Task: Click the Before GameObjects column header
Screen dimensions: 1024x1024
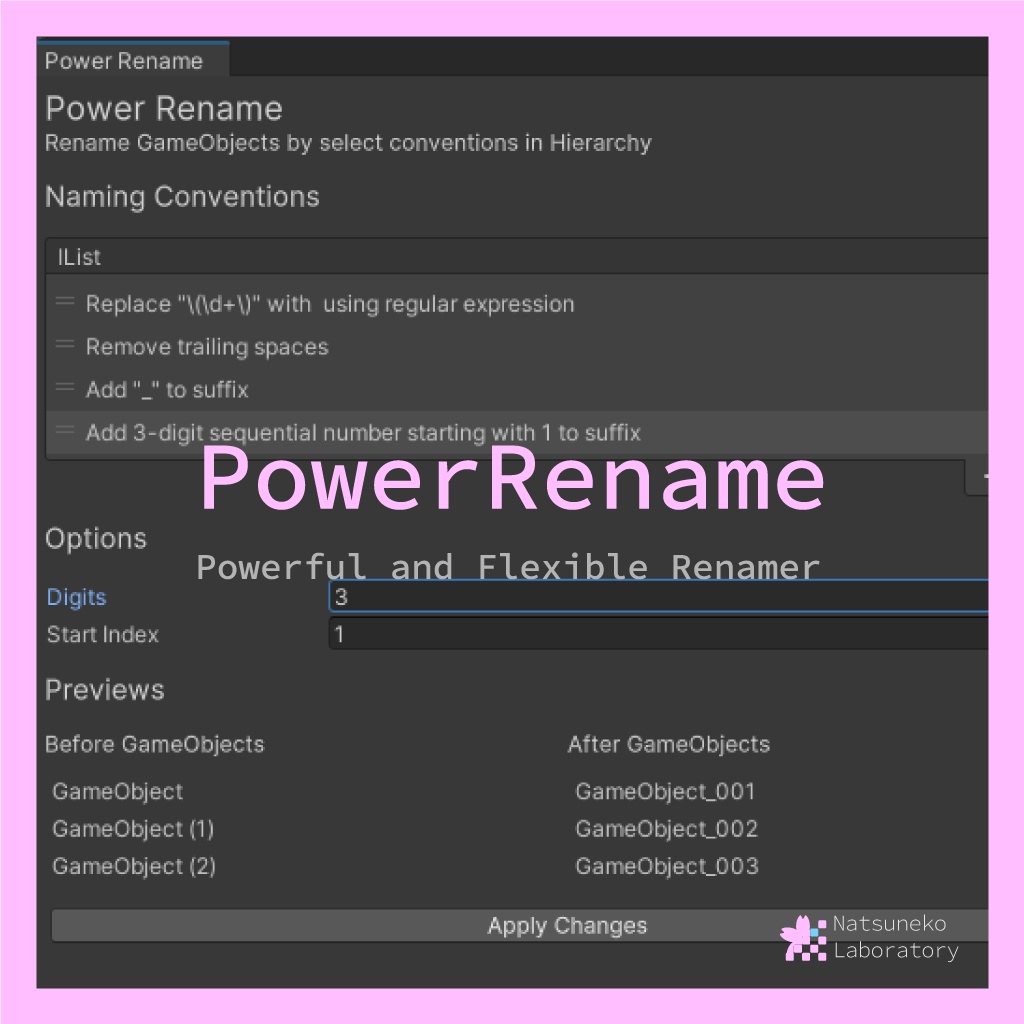Action: pos(155,744)
